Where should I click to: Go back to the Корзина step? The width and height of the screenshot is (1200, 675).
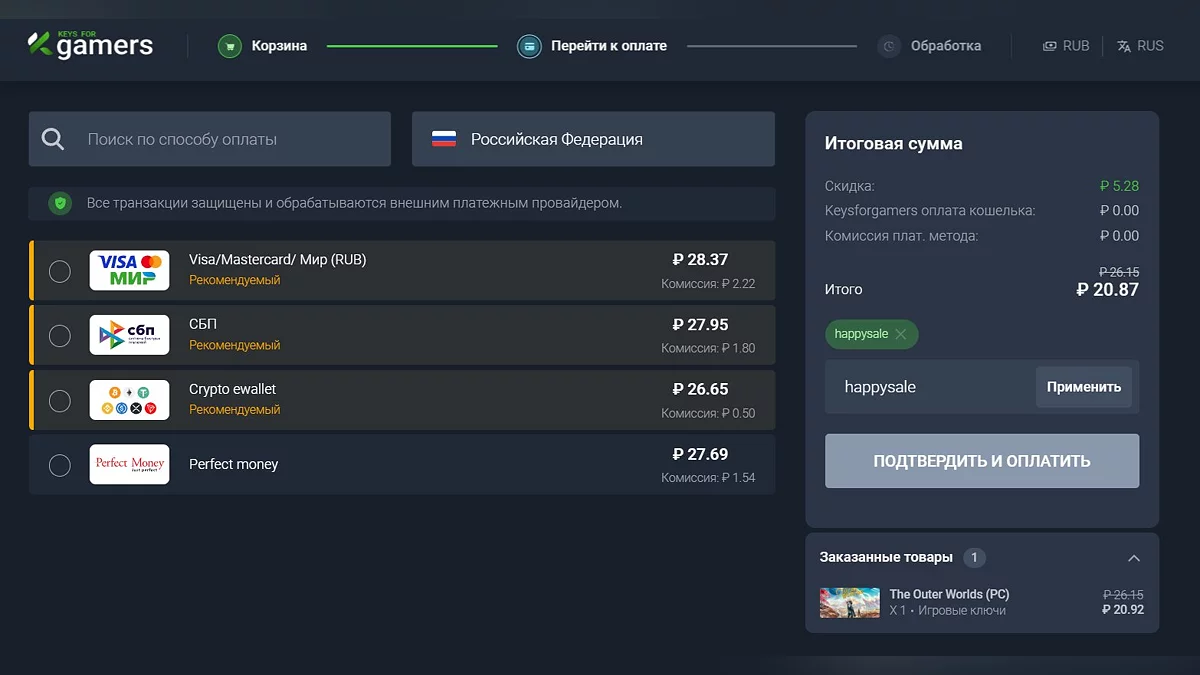coord(279,46)
